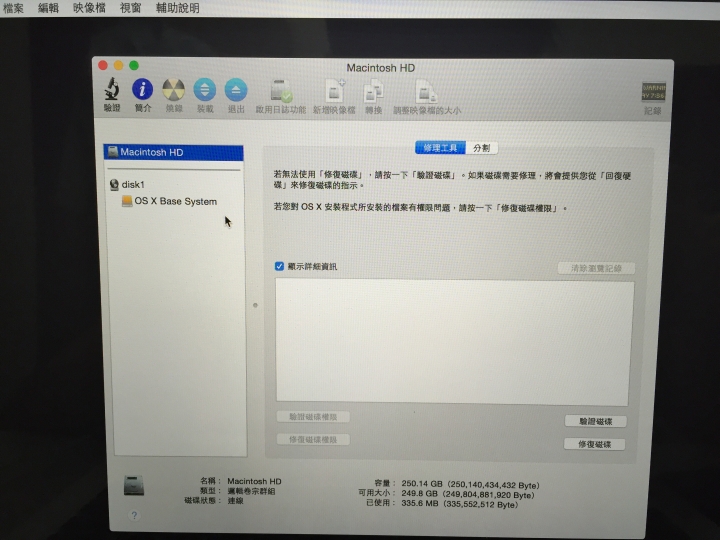Click inside the detail log text area
This screenshot has width=720, height=540.
pyautogui.click(x=454, y=343)
